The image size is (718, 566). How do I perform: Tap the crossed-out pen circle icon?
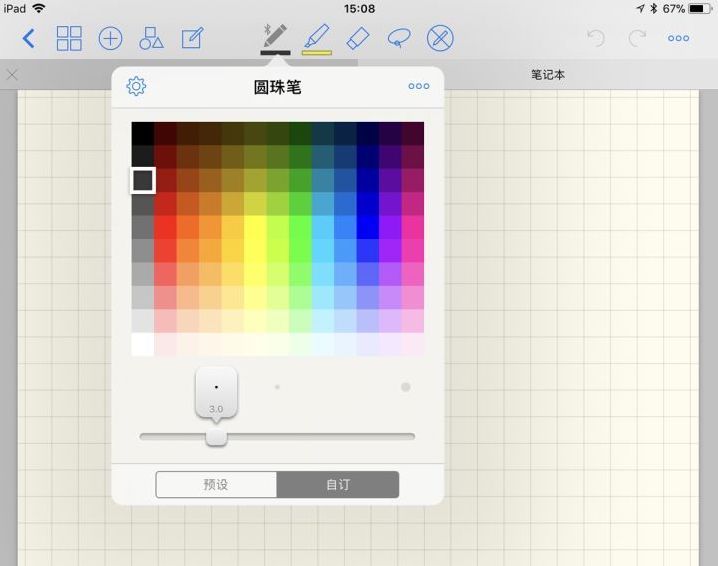pos(440,38)
